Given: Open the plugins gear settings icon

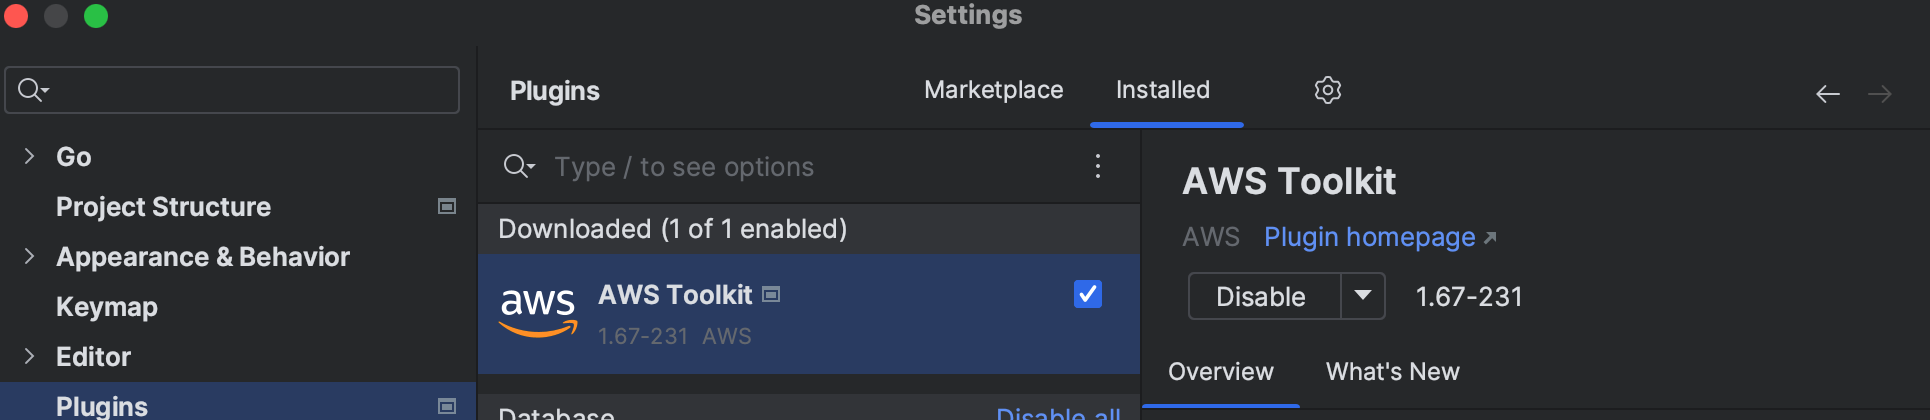Looking at the screenshot, I should coord(1327,90).
